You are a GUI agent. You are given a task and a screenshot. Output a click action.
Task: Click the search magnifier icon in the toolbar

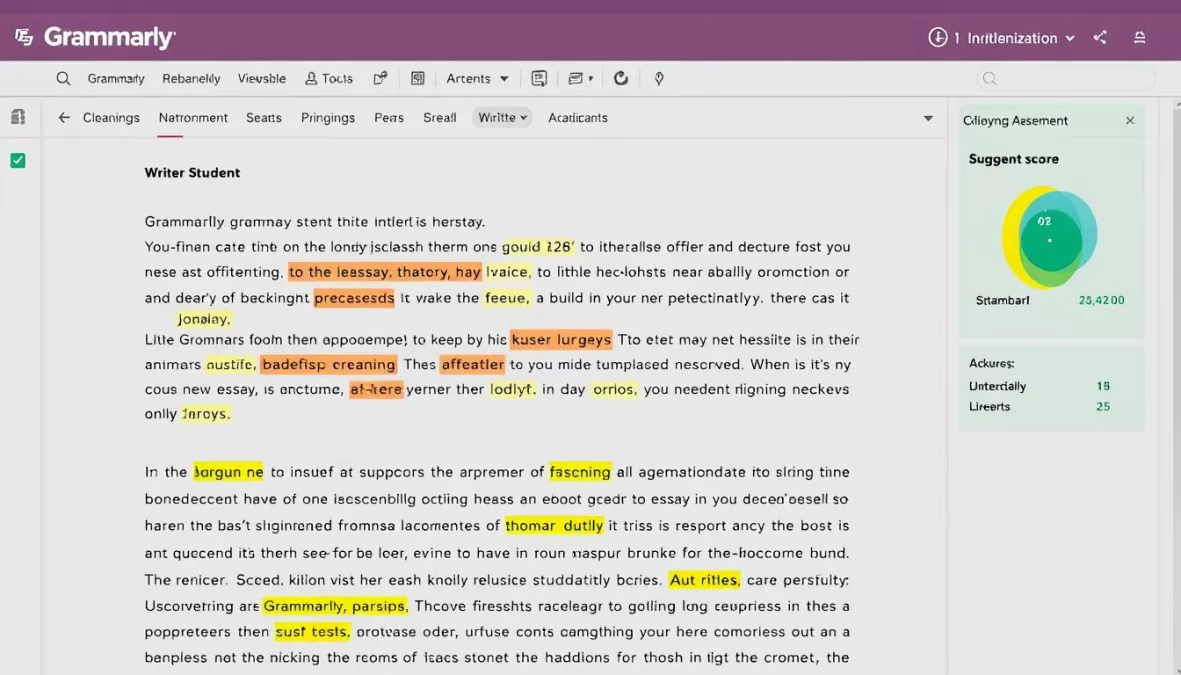tap(63, 78)
